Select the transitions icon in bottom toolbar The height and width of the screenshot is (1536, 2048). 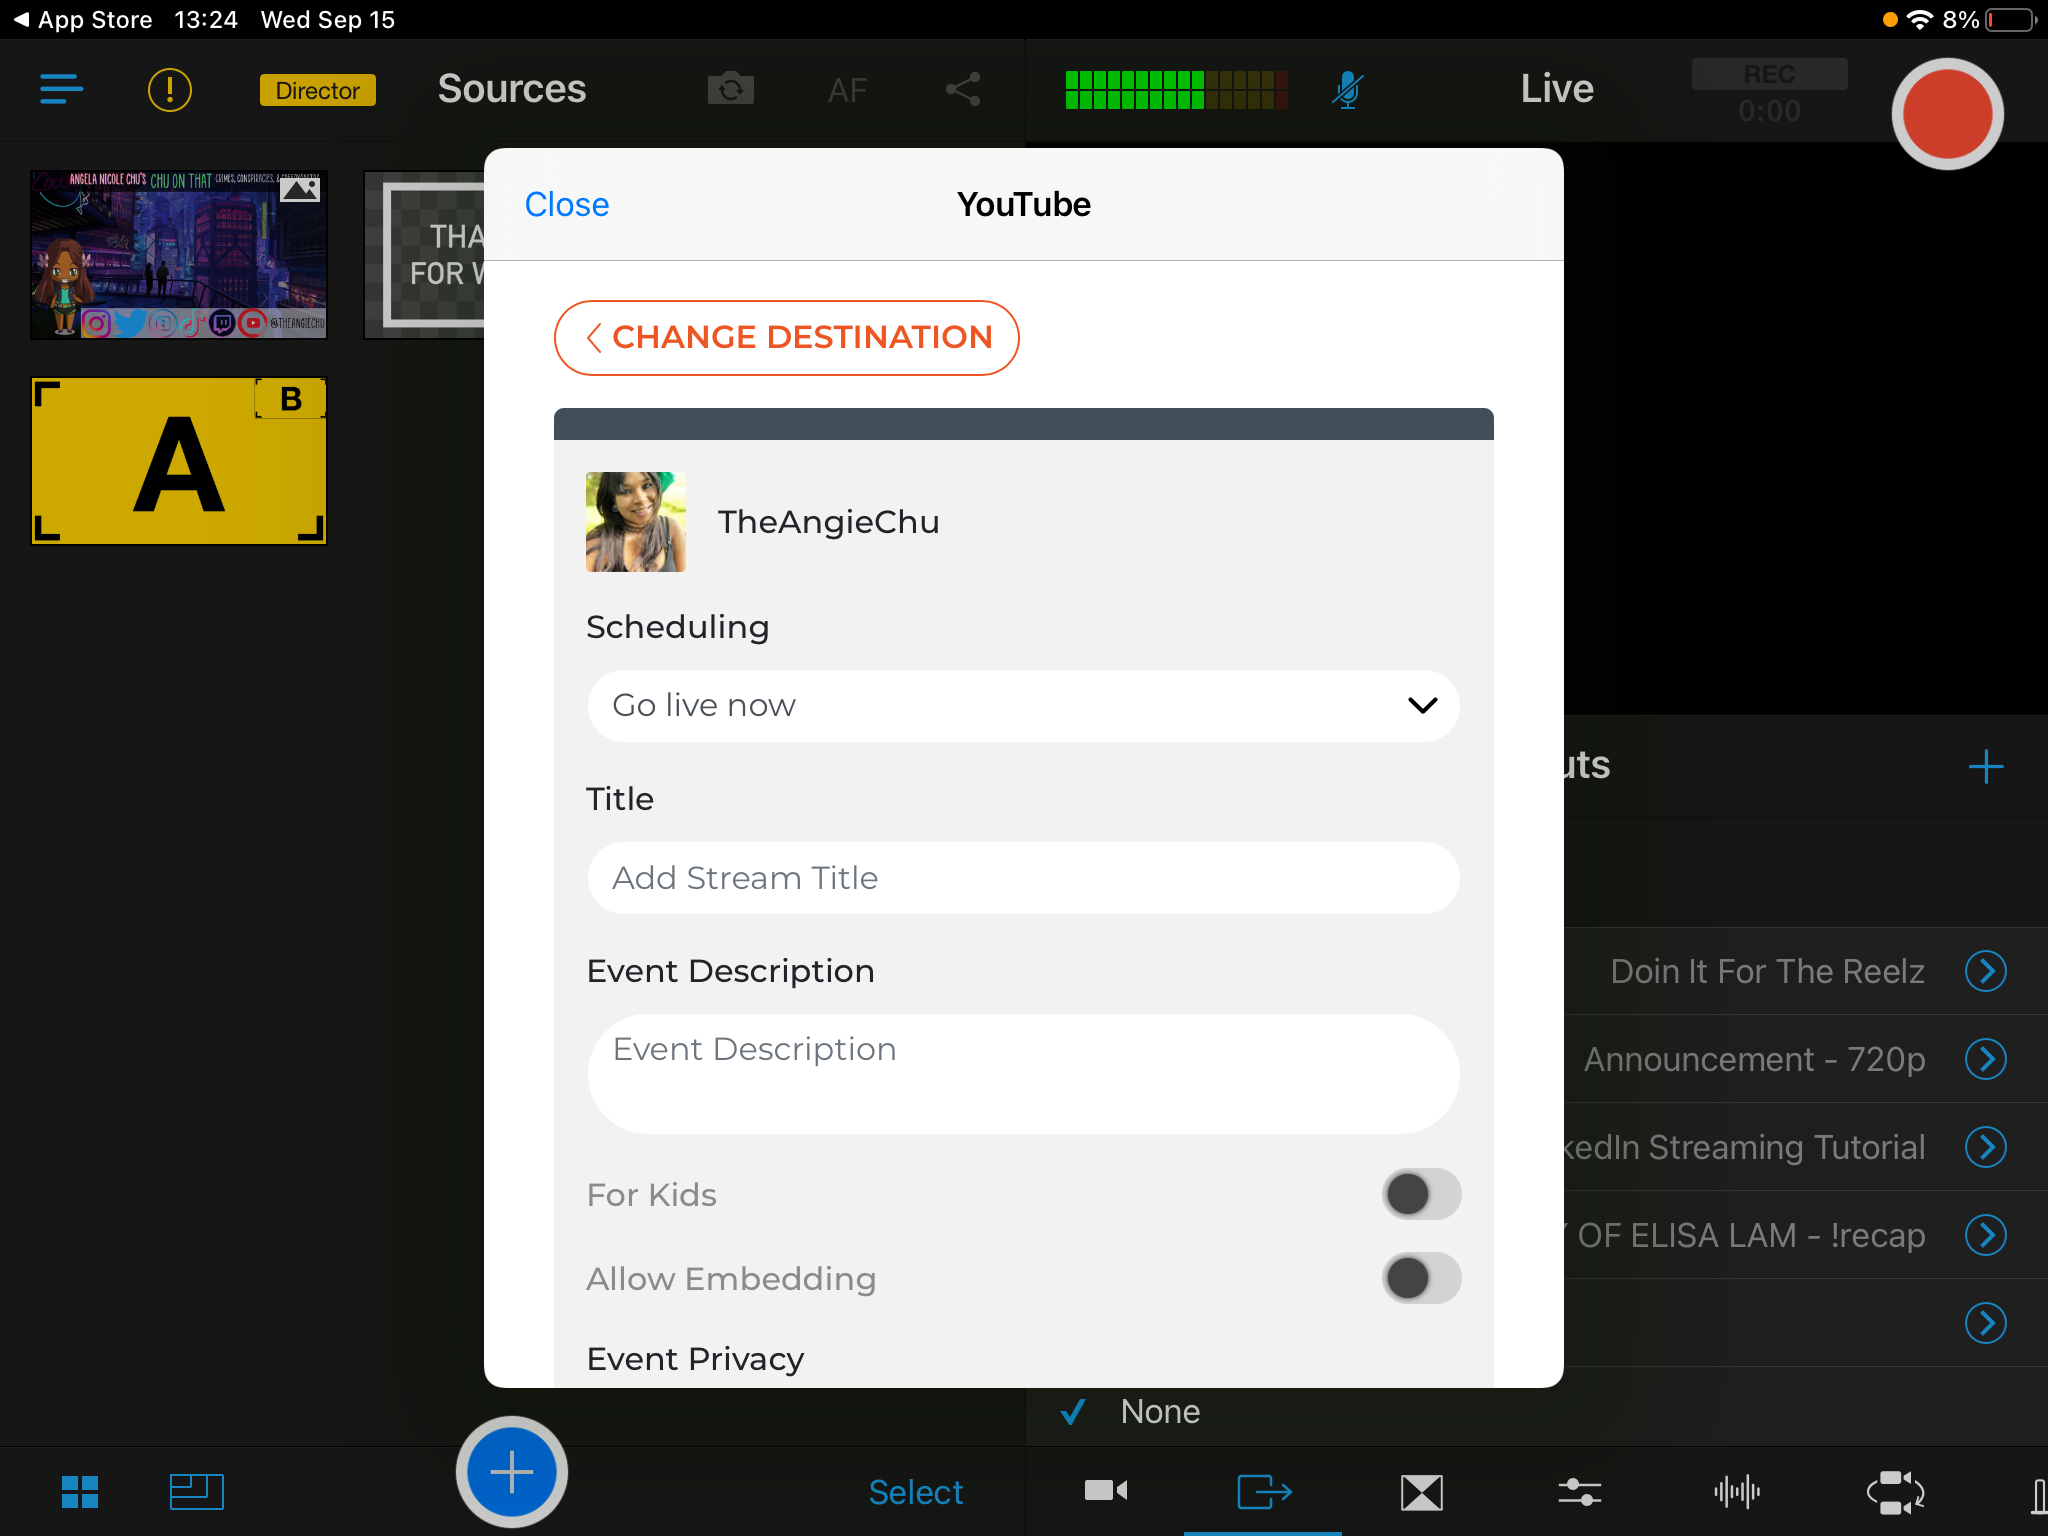pyautogui.click(x=1421, y=1491)
